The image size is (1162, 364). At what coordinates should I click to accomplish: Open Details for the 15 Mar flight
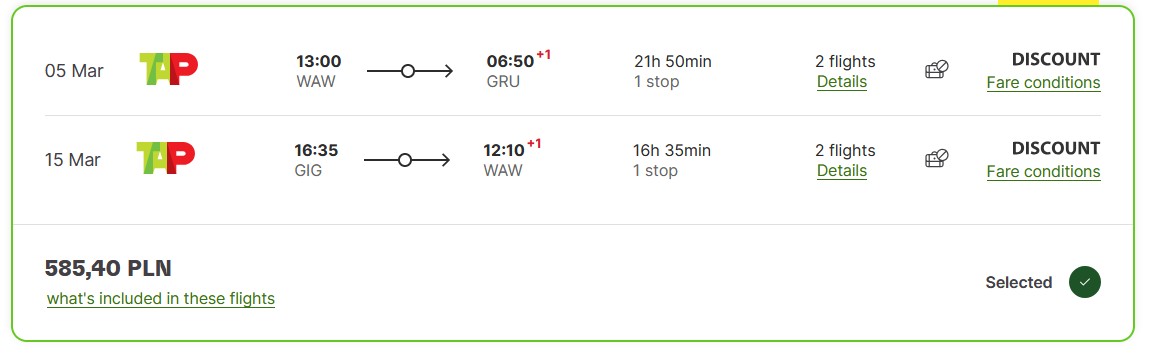tap(842, 171)
